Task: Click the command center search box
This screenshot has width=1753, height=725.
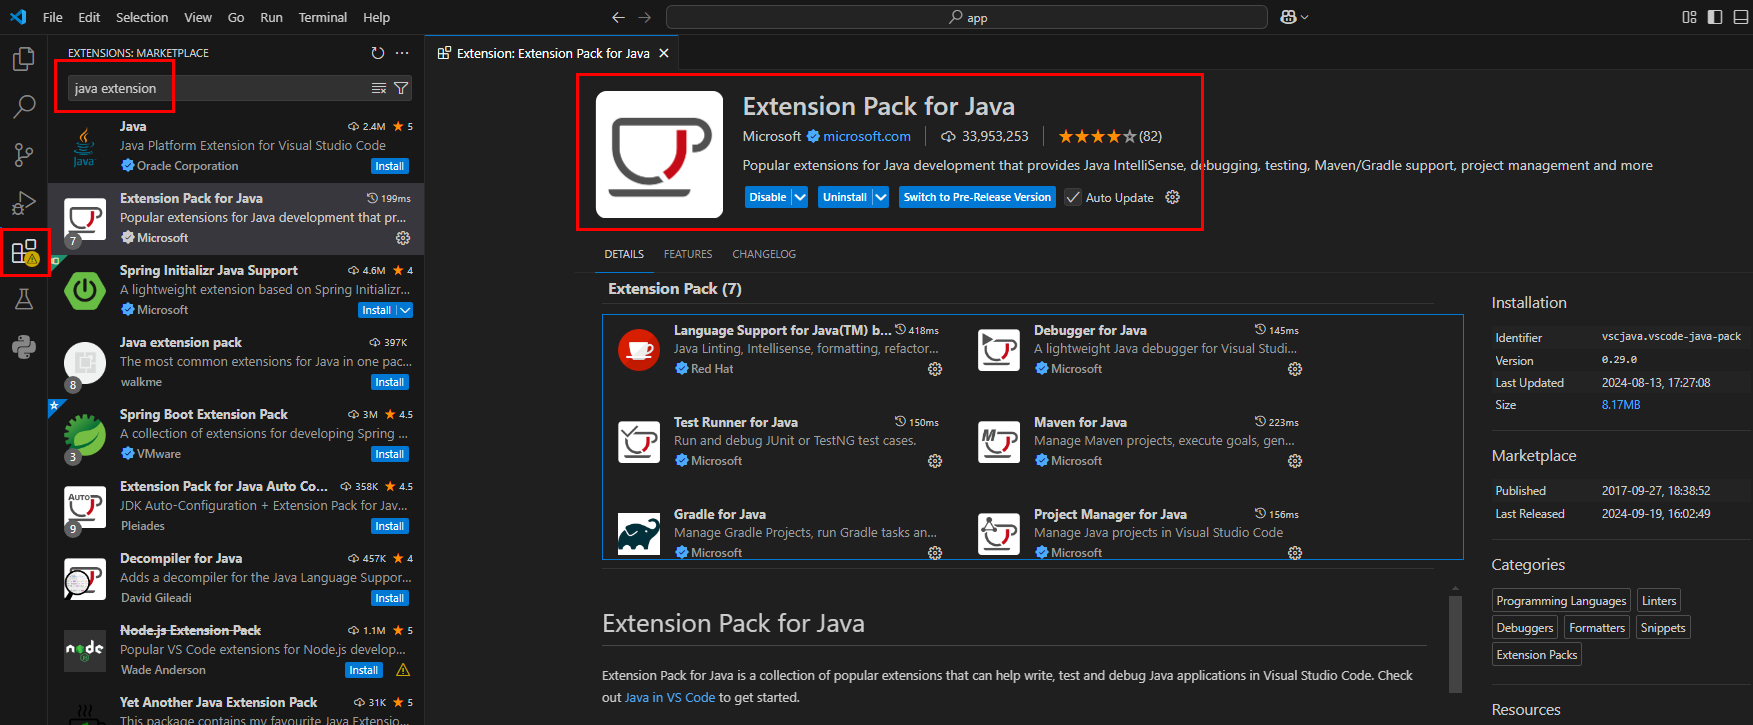Action: 967,17
